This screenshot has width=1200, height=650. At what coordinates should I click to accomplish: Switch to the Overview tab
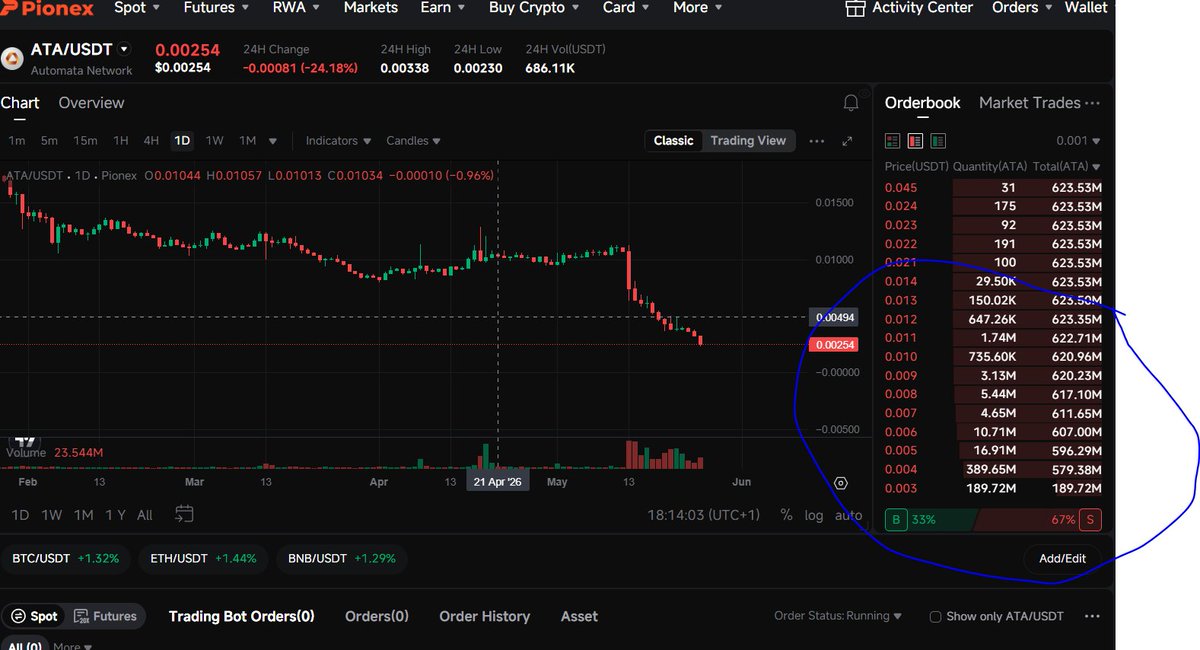tap(91, 103)
